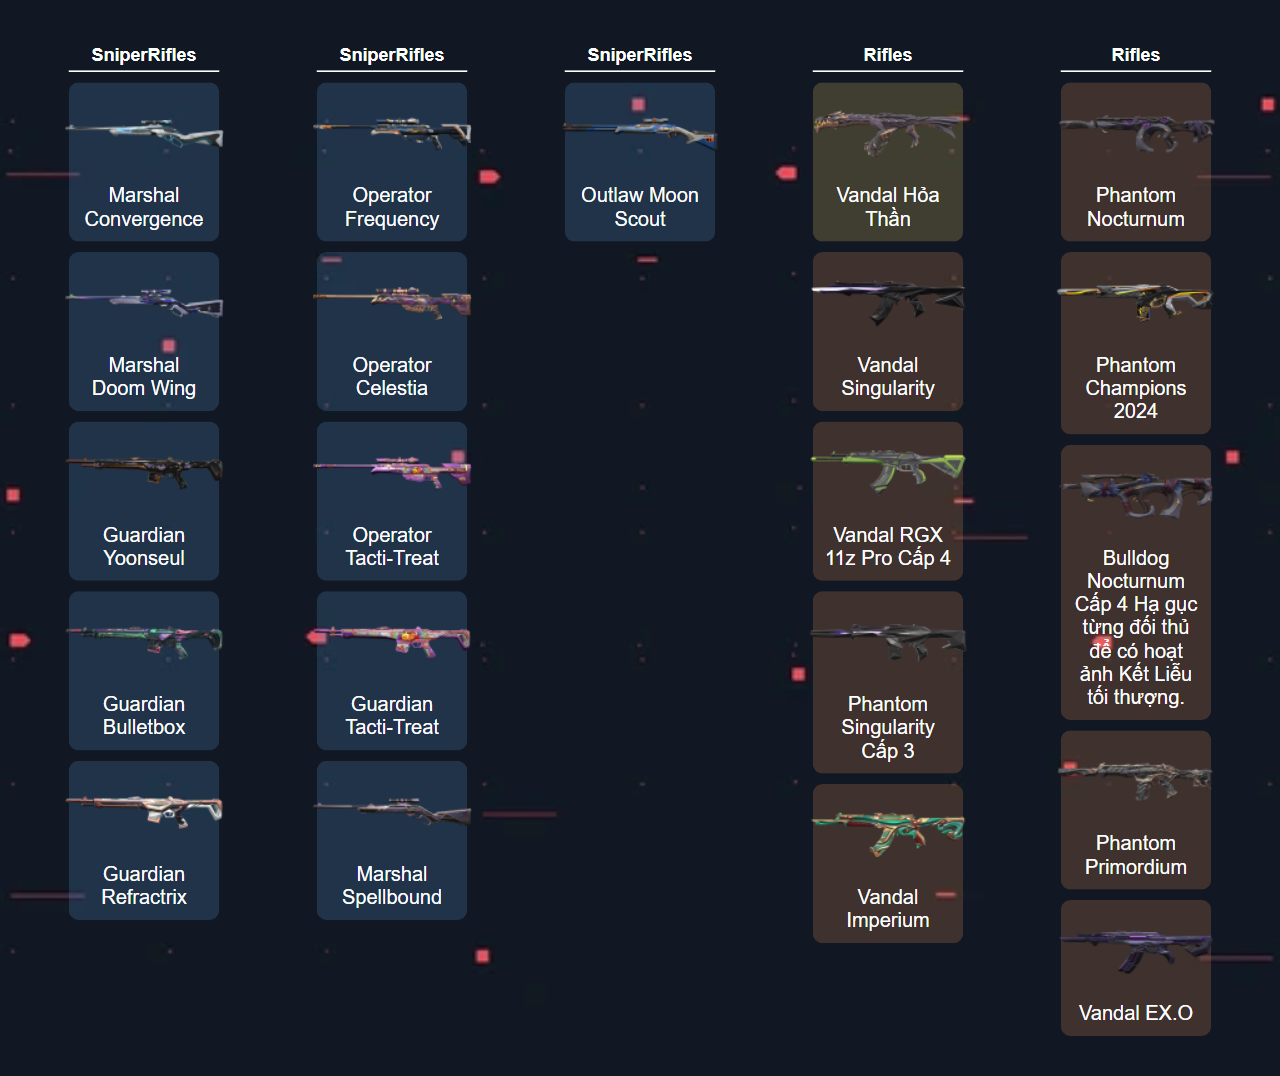Choose the Guardian Yoonseul skin card

pos(144,501)
